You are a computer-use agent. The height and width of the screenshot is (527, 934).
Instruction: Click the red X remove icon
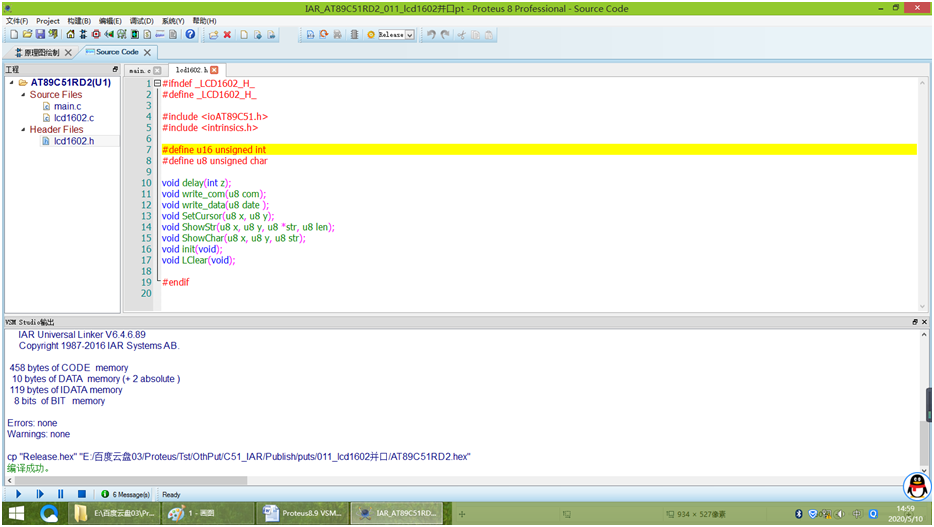(x=227, y=35)
